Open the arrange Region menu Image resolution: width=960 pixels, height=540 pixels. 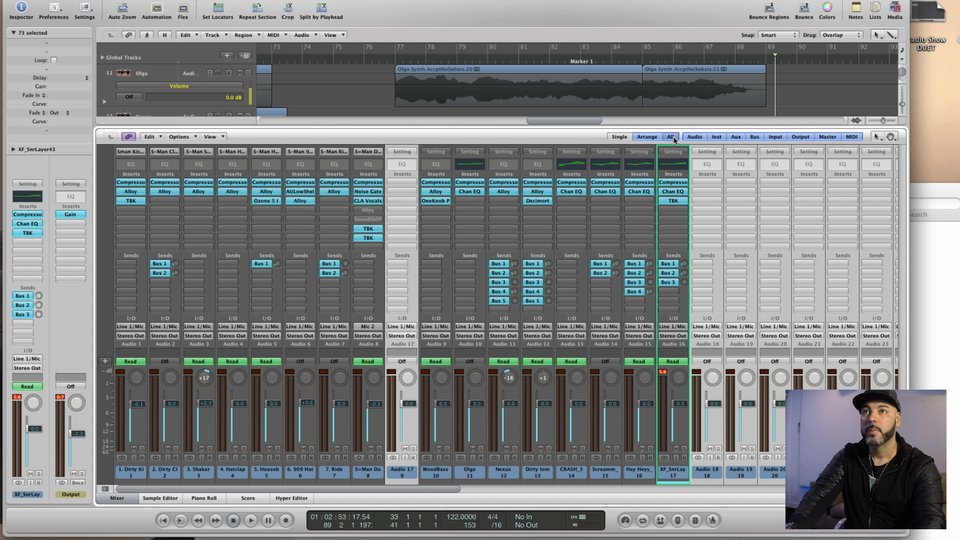(x=246, y=35)
